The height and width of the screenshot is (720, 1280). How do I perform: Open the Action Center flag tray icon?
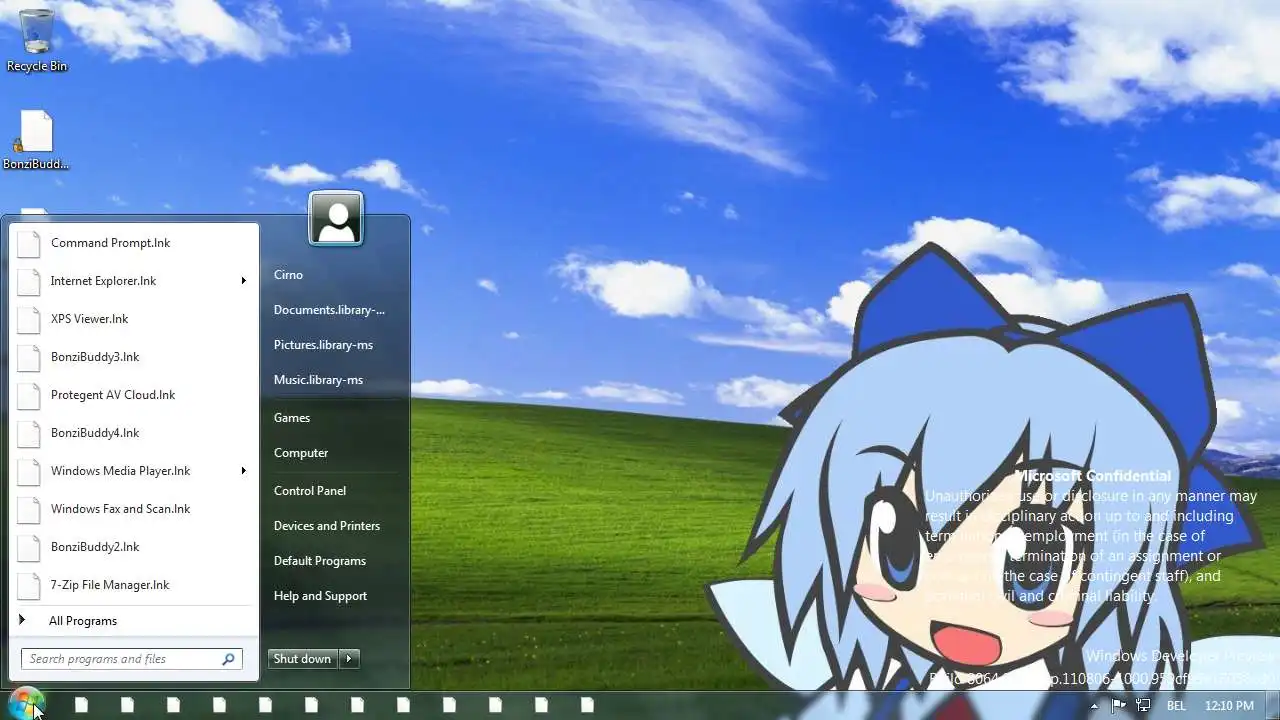pos(1119,705)
